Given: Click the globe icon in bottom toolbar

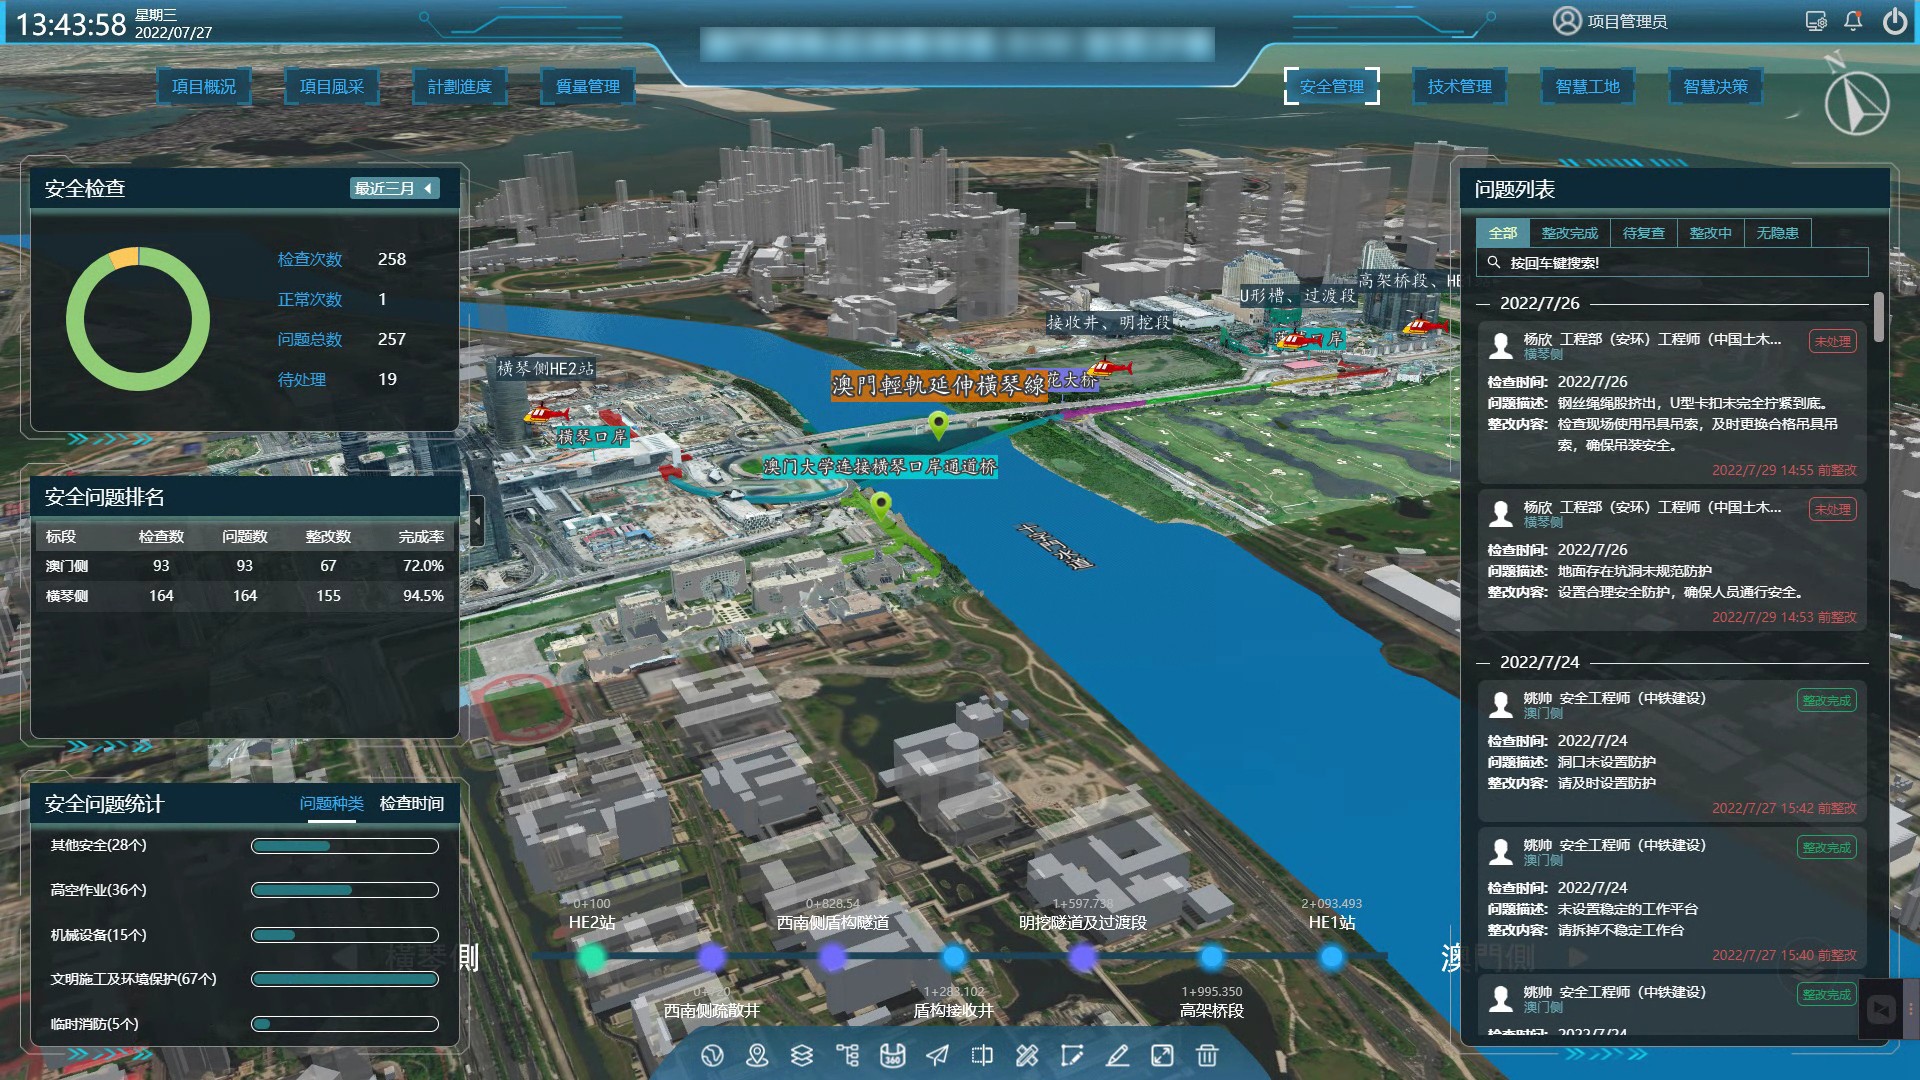Looking at the screenshot, I should point(712,1056).
